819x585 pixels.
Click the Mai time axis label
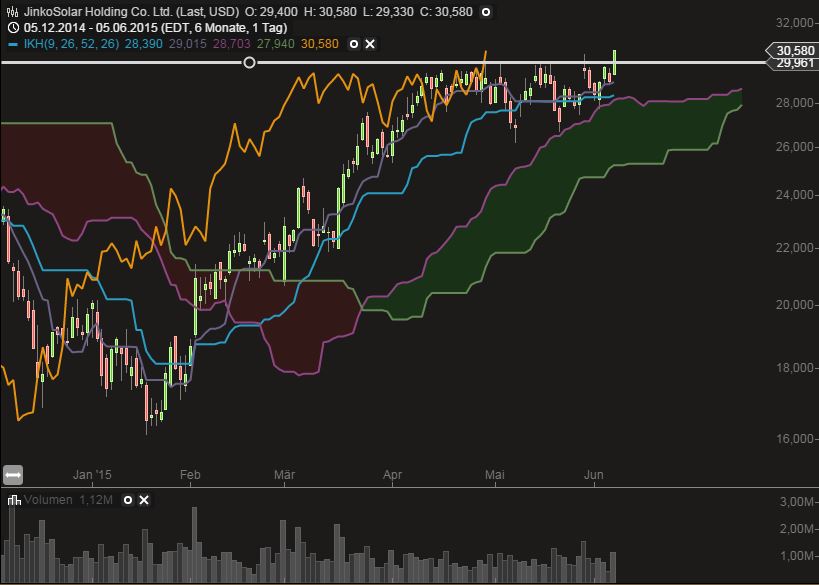pos(495,475)
